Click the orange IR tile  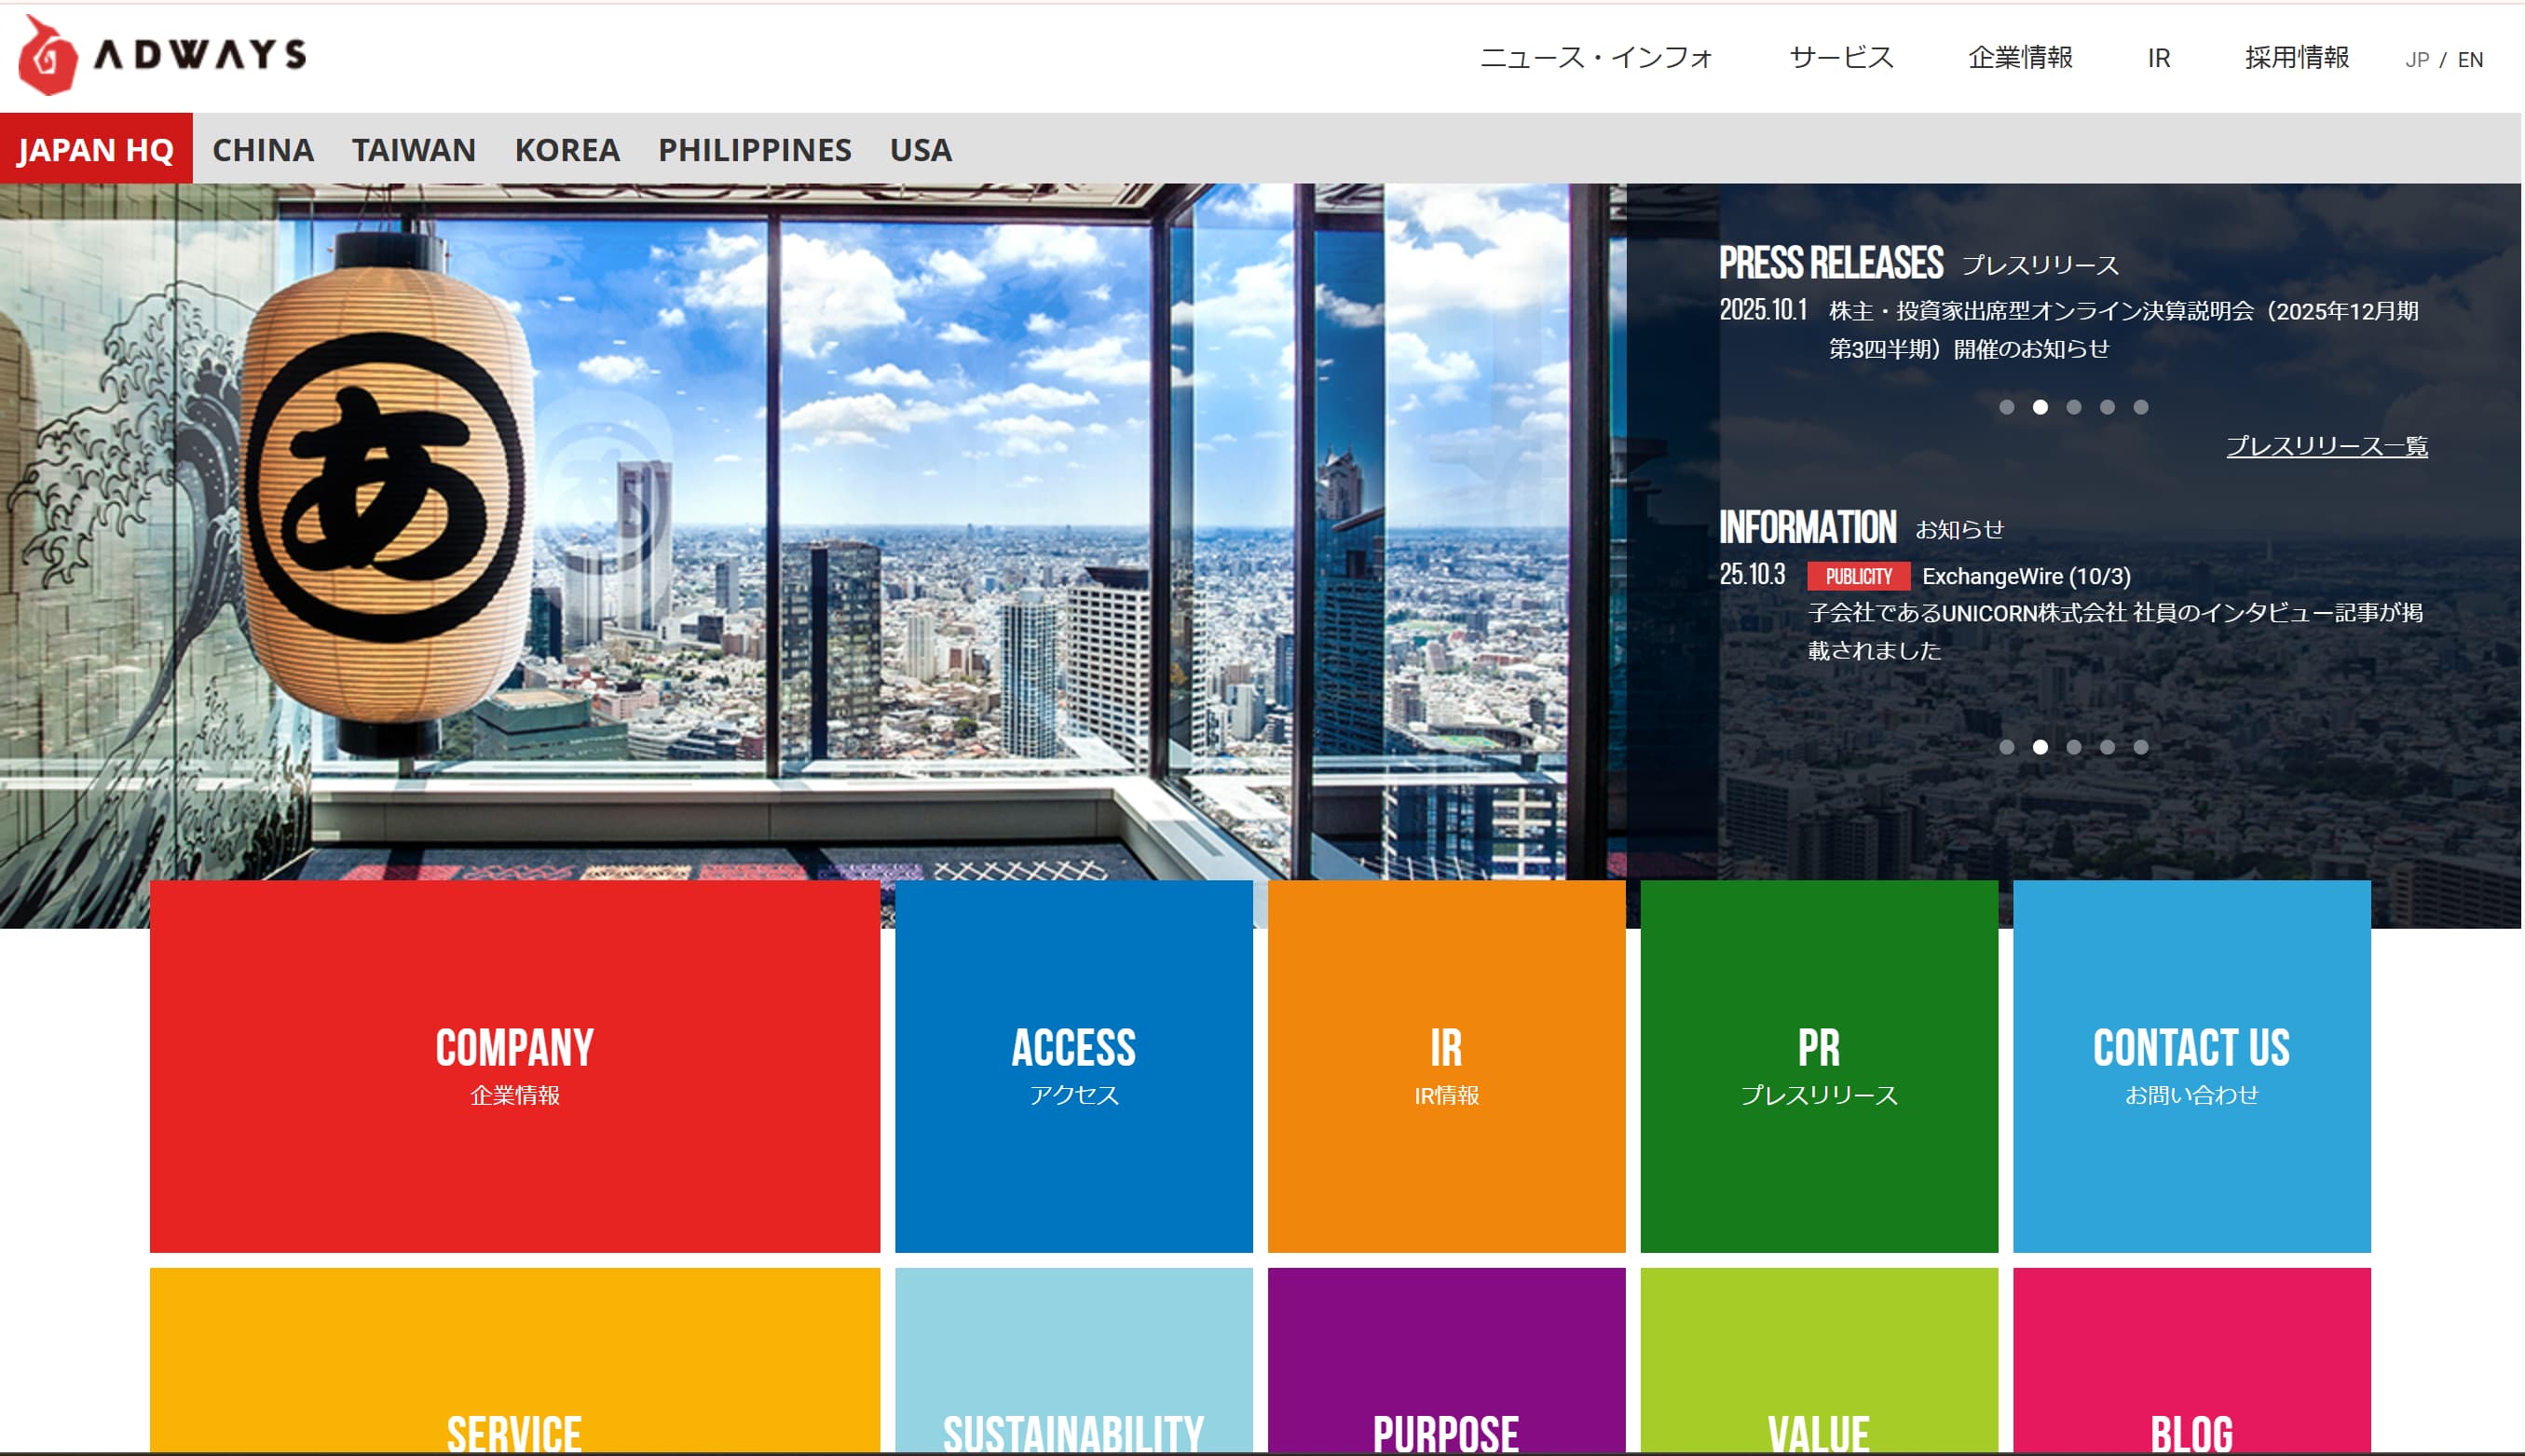click(1446, 1066)
